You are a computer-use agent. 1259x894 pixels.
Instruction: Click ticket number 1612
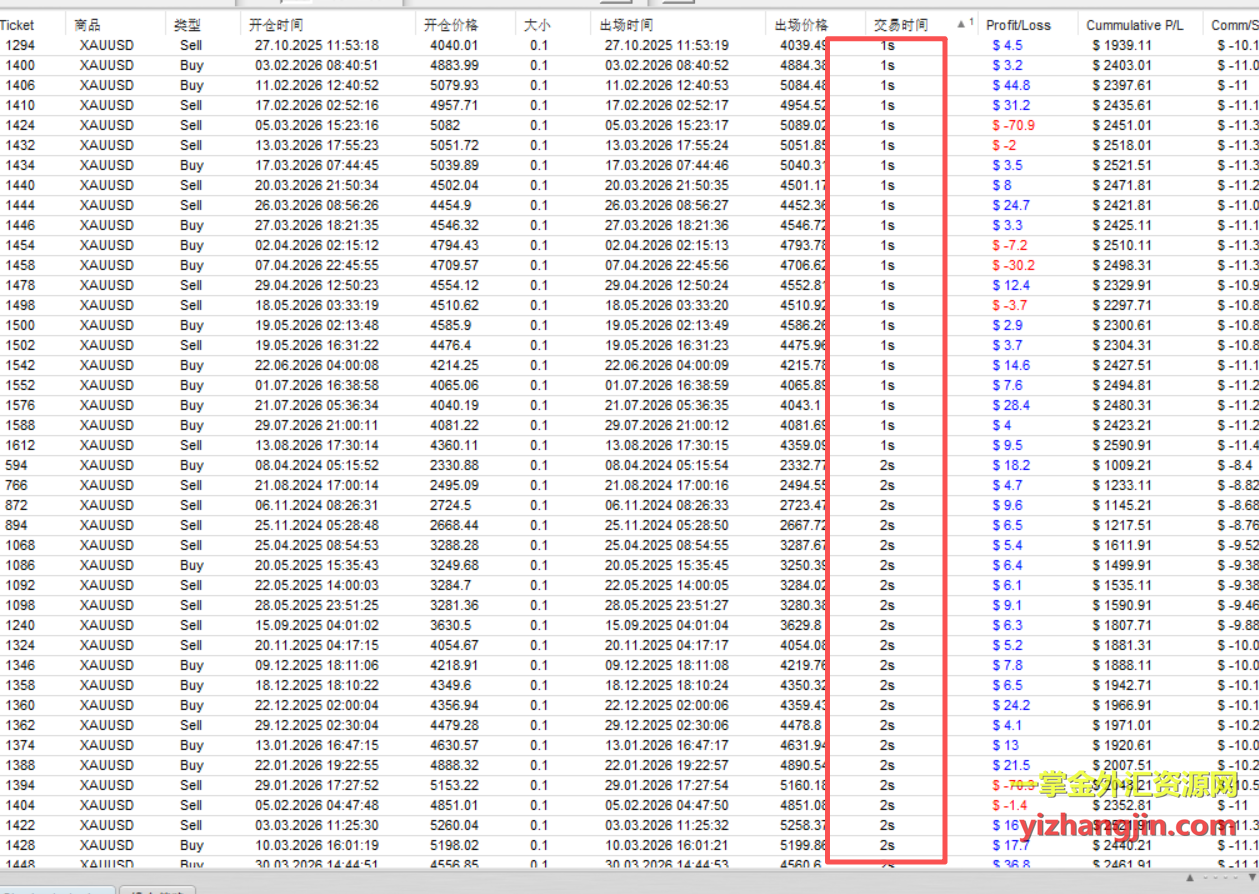point(19,445)
